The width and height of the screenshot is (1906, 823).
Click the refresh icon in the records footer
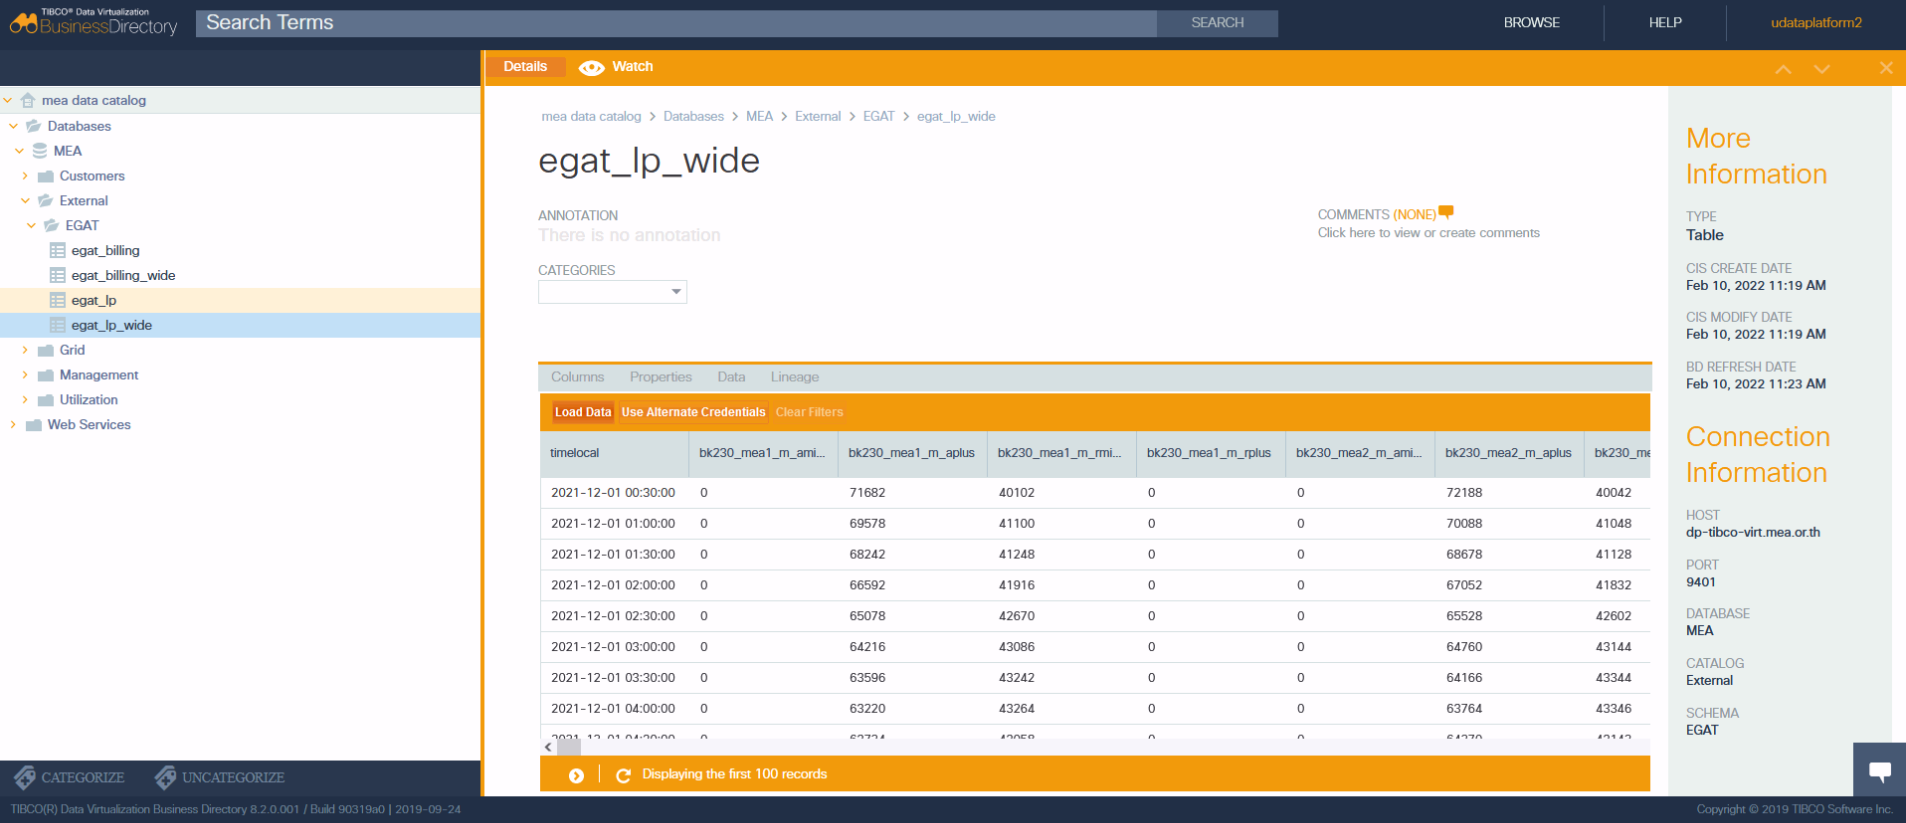coord(623,775)
